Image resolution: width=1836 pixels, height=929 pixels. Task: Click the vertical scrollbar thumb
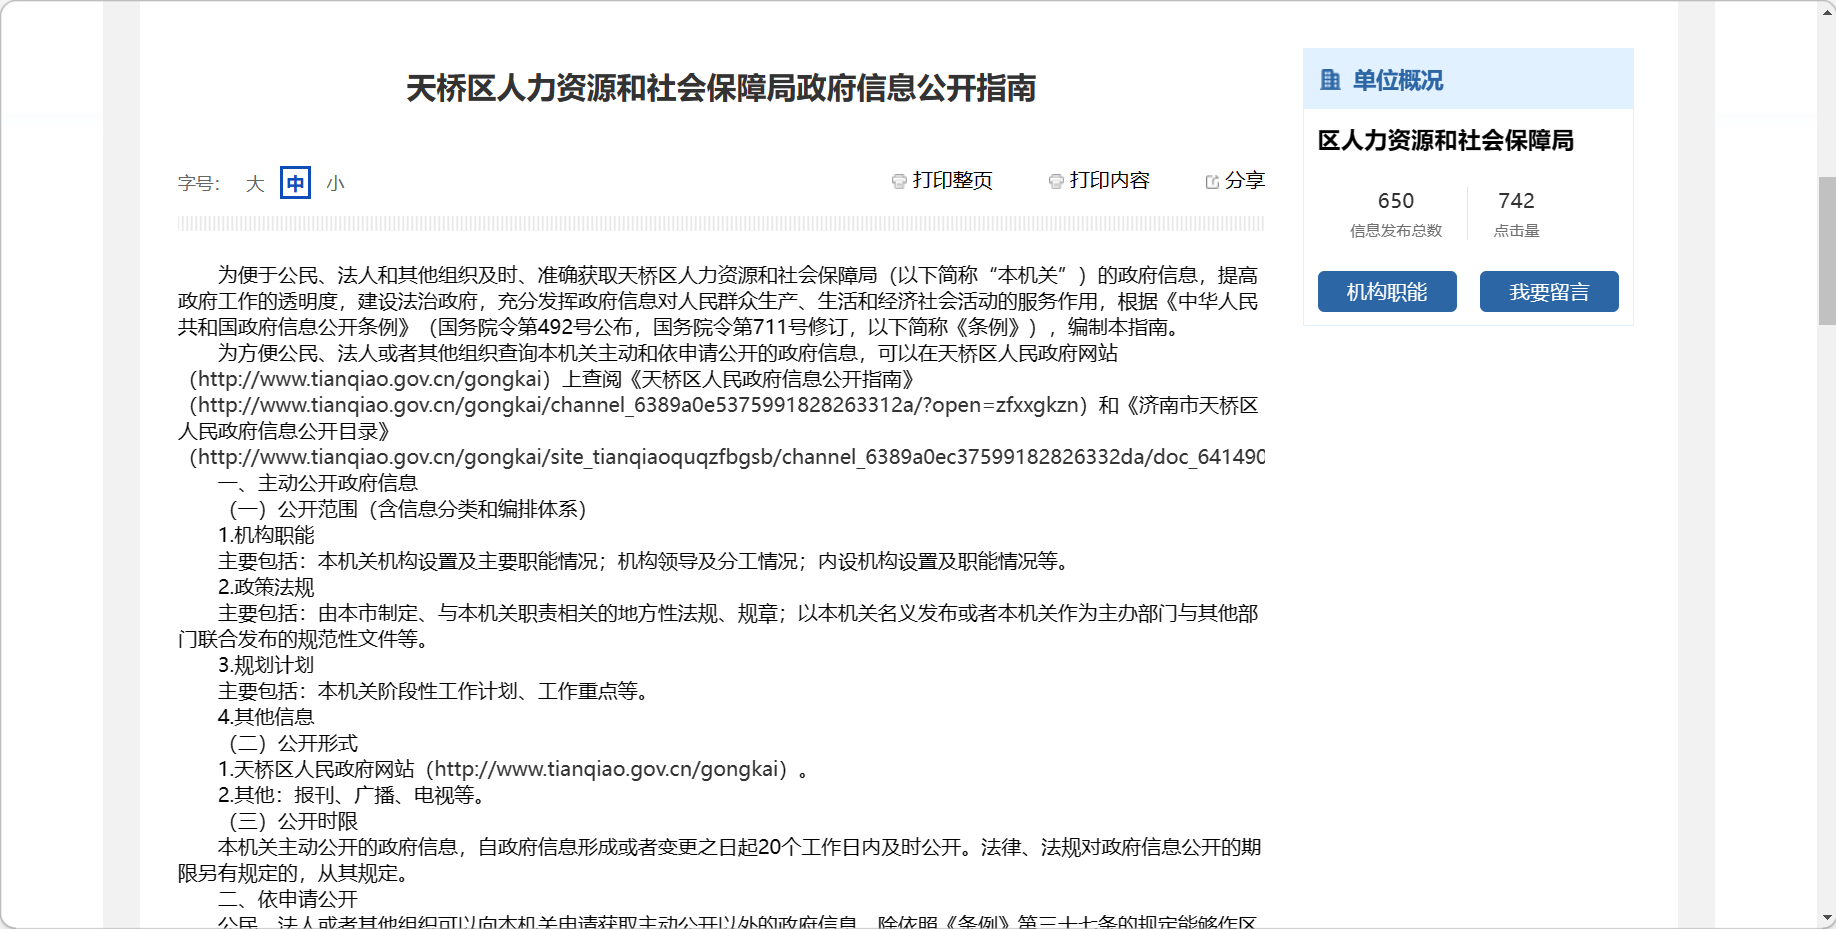point(1827,250)
